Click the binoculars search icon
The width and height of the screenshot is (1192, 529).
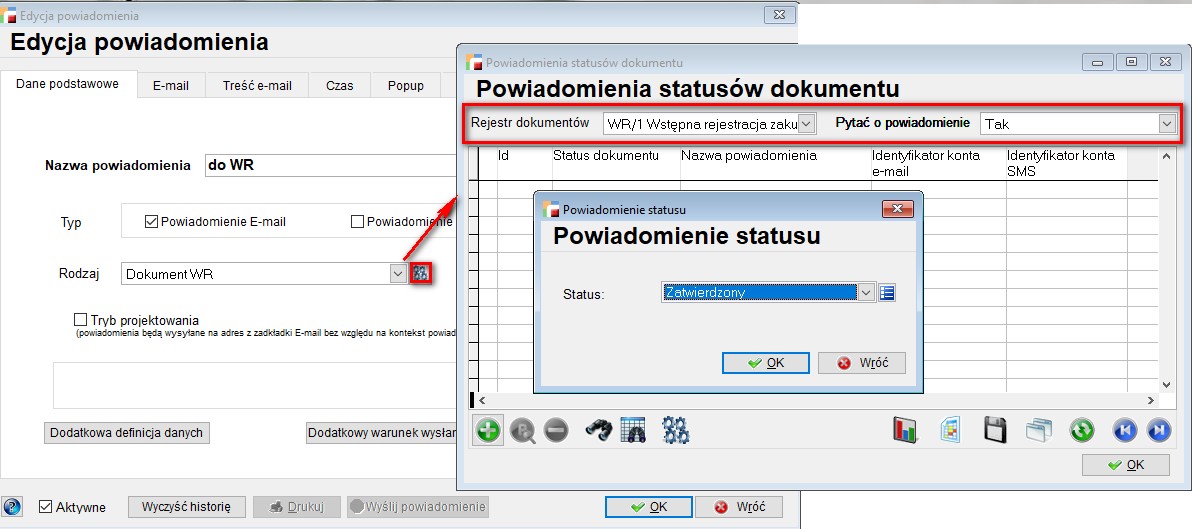tap(598, 430)
